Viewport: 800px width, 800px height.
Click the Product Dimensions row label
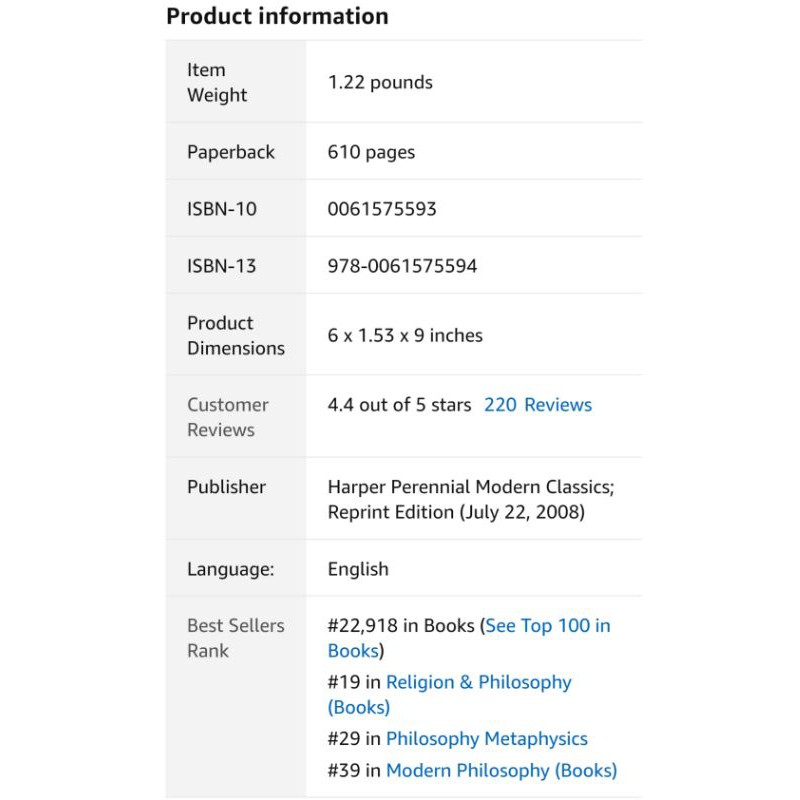pos(236,336)
